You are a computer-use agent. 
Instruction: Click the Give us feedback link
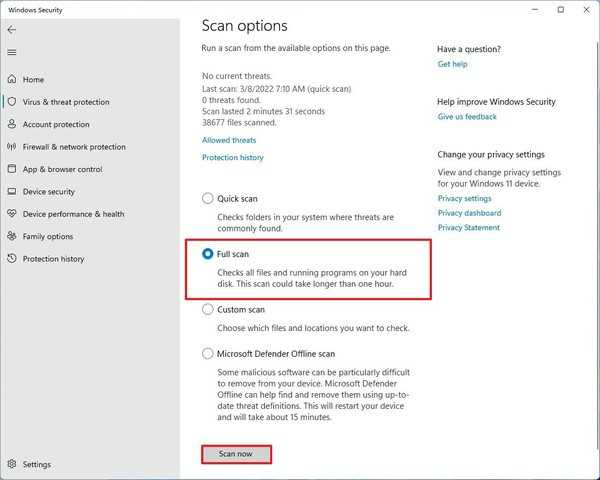[467, 117]
